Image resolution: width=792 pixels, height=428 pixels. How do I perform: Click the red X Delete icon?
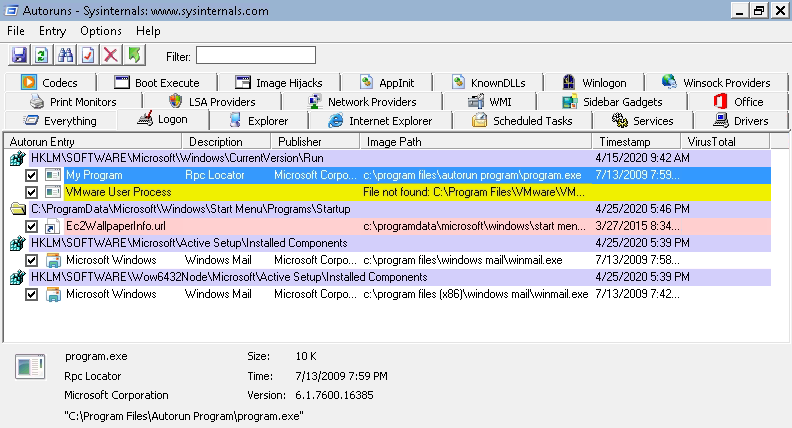tap(112, 55)
